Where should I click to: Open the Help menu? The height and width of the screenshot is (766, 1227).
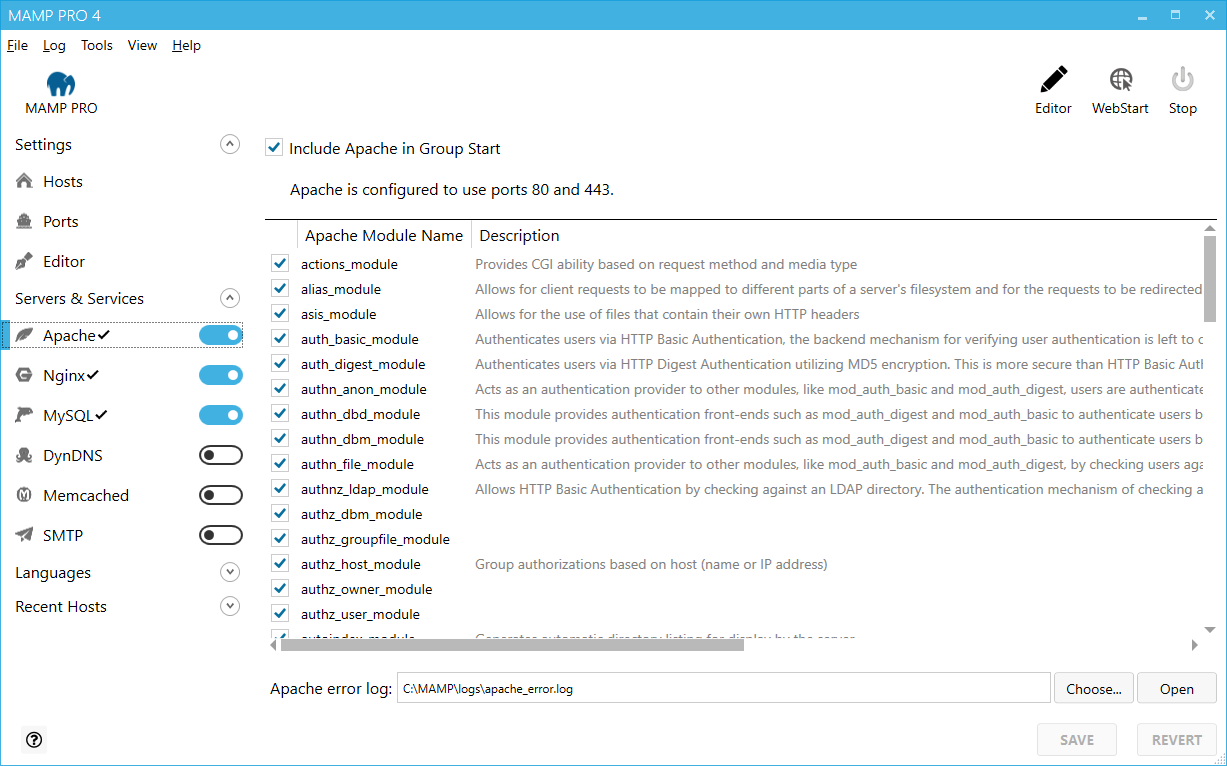[x=186, y=45]
